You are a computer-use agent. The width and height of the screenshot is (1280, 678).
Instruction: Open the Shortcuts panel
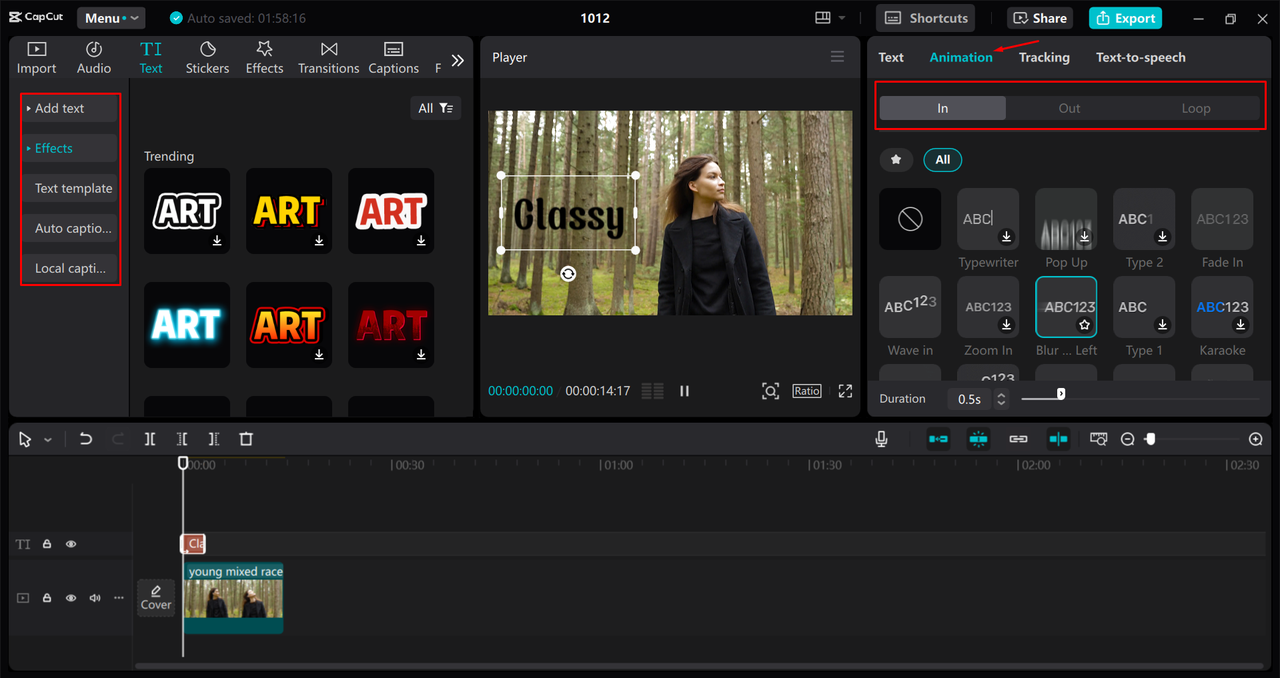(x=926, y=18)
